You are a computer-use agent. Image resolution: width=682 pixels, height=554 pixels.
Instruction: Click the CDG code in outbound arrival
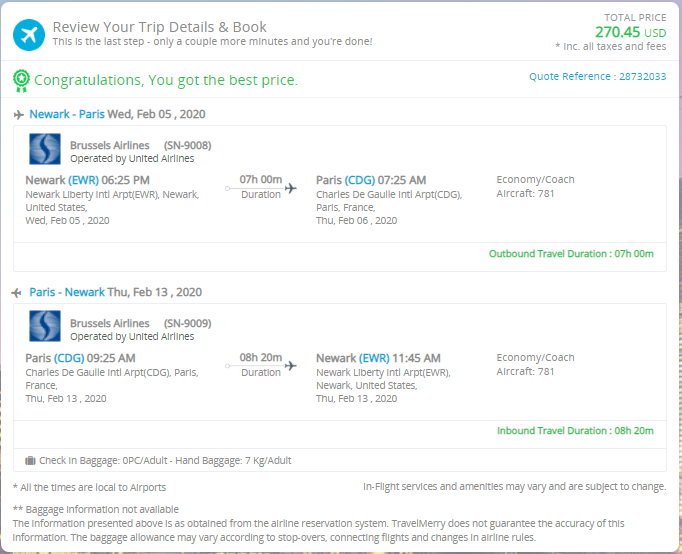point(360,180)
